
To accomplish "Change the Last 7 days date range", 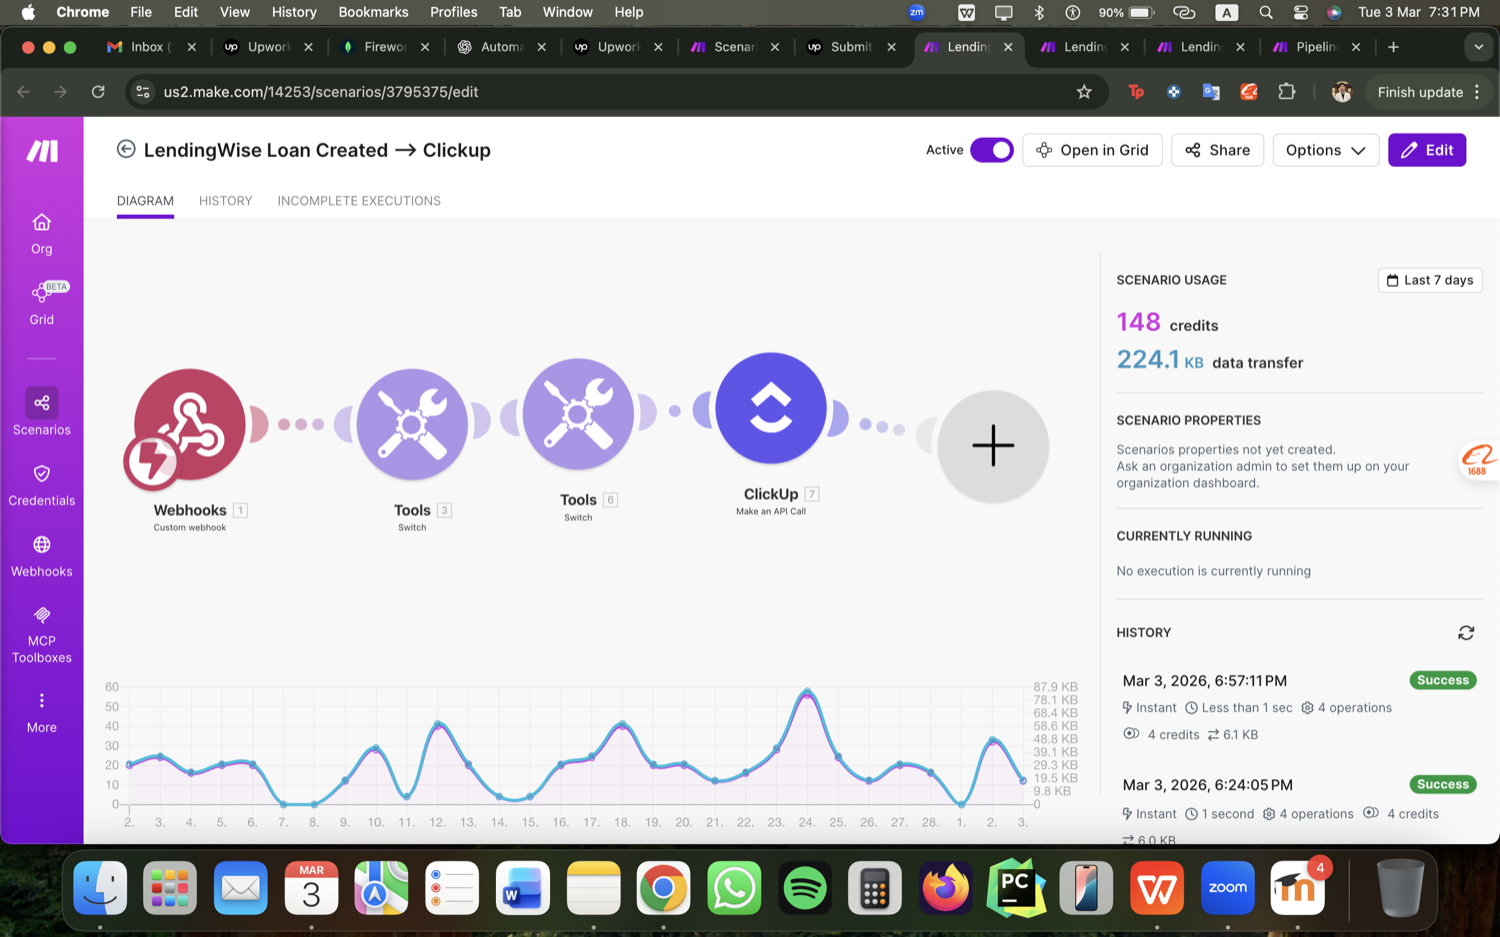I will [x=1430, y=280].
